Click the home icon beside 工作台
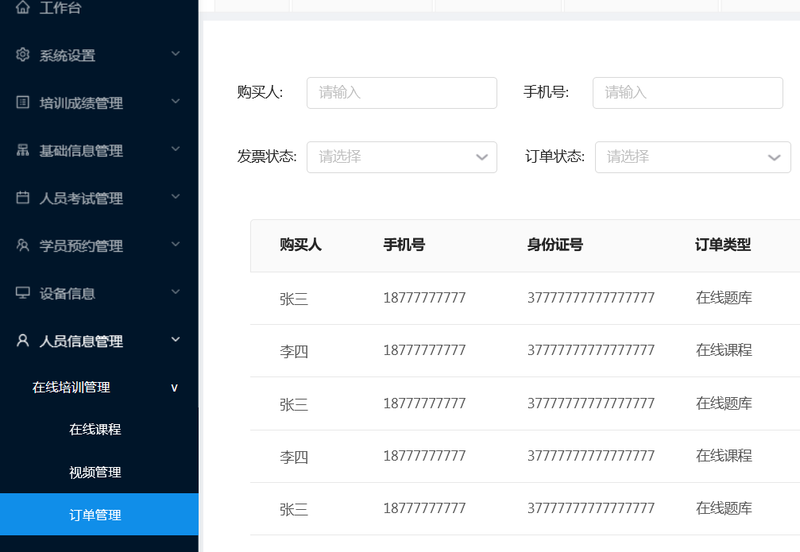This screenshot has height=552, width=800. pyautogui.click(x=22, y=7)
